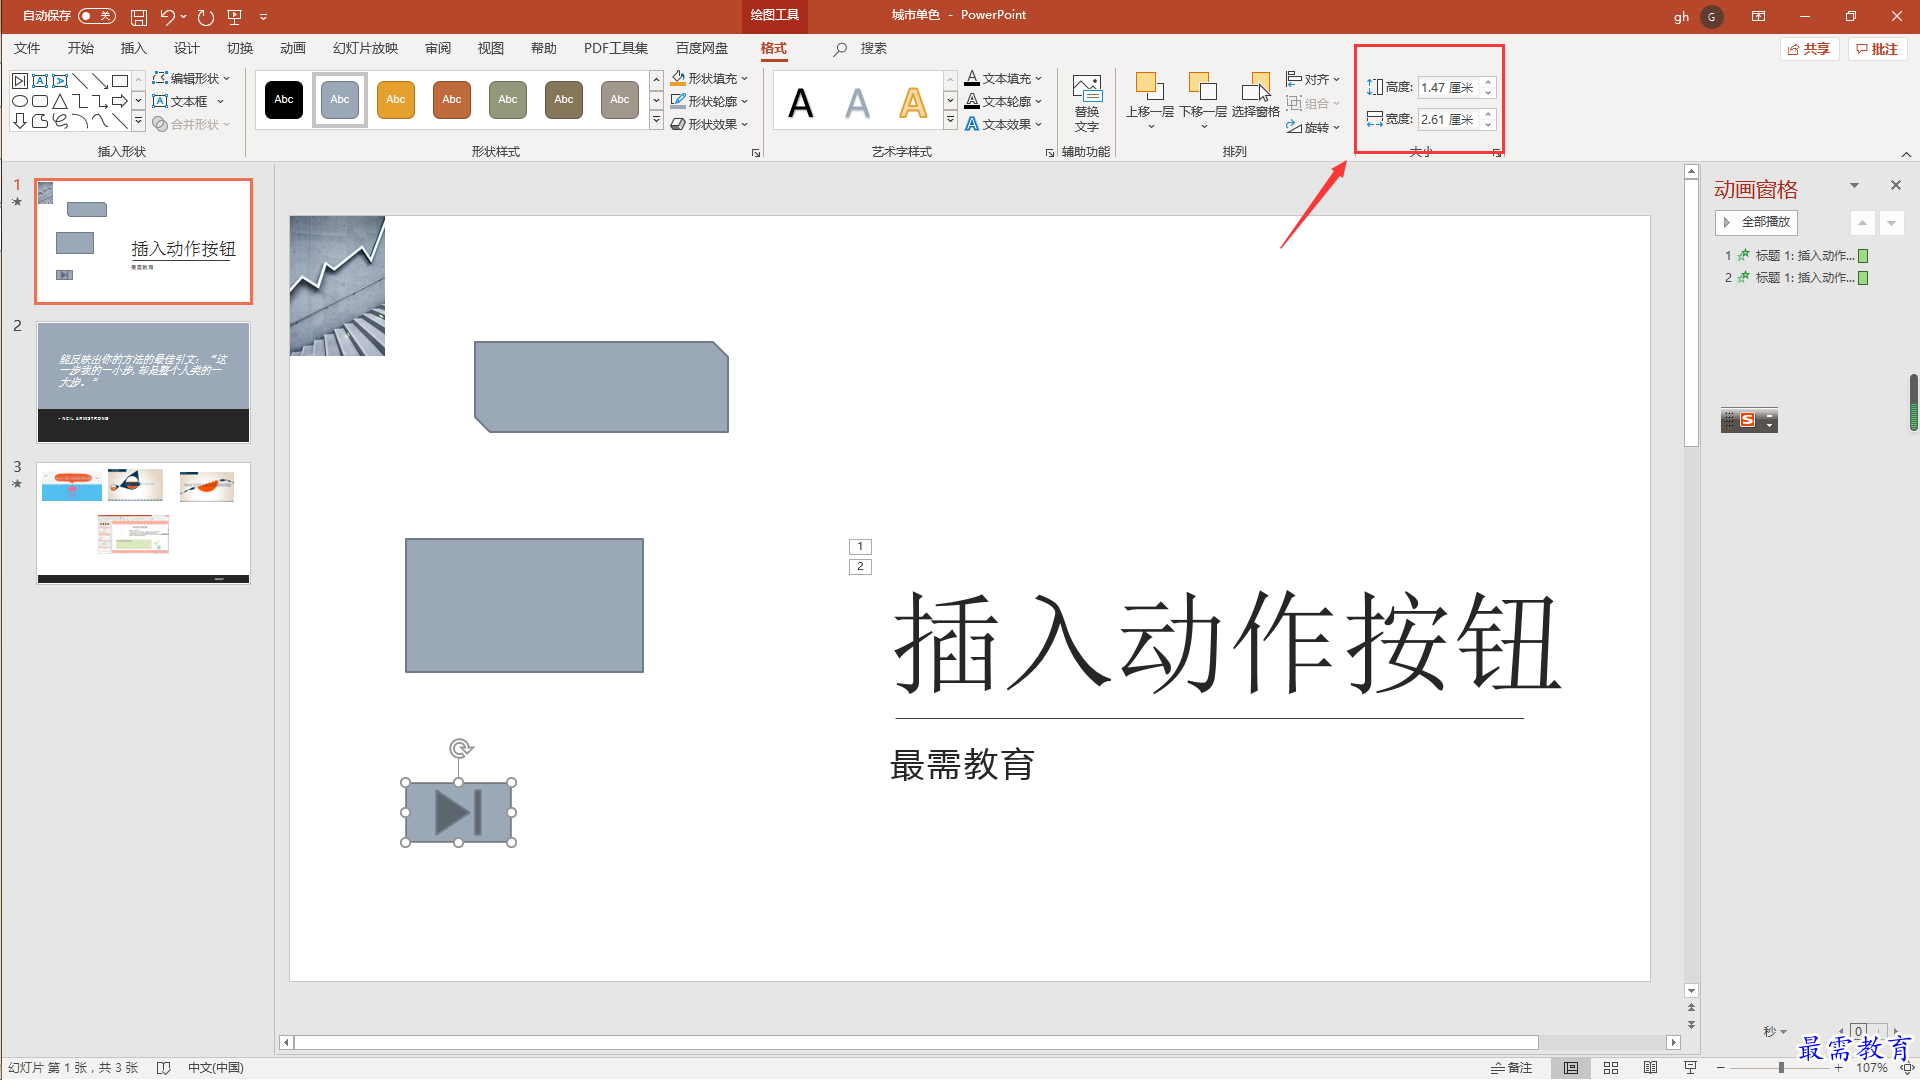
Task: Click the Redo icon in quick access toolbar
Action: pos(206,17)
